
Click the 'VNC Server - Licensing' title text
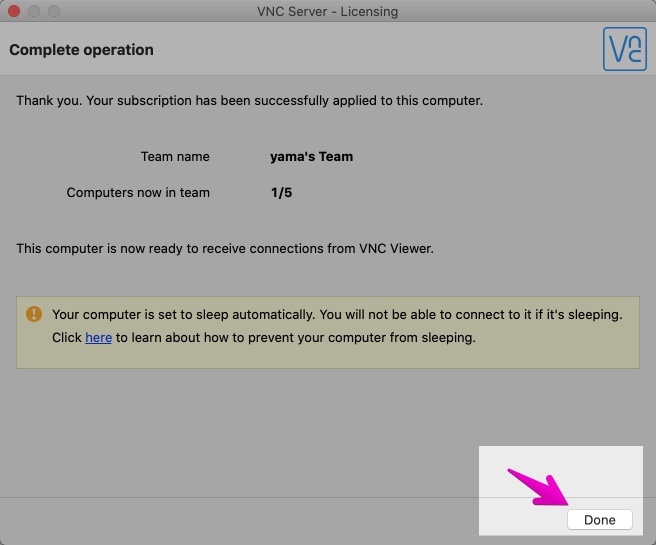[327, 11]
